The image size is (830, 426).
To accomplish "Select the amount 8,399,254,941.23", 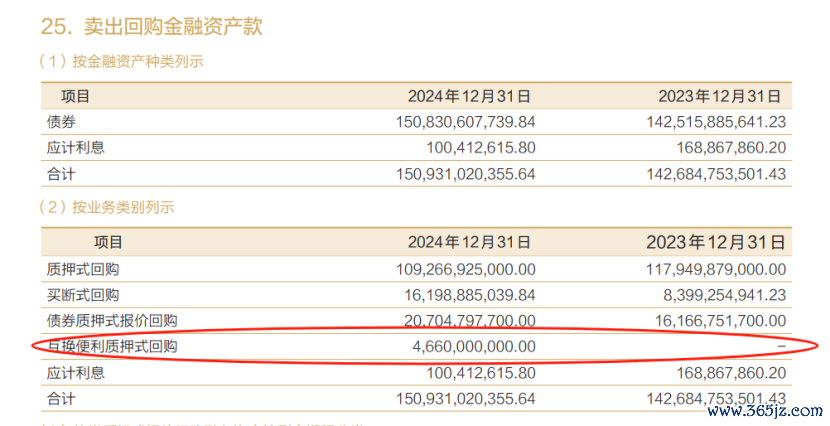I will (717, 295).
